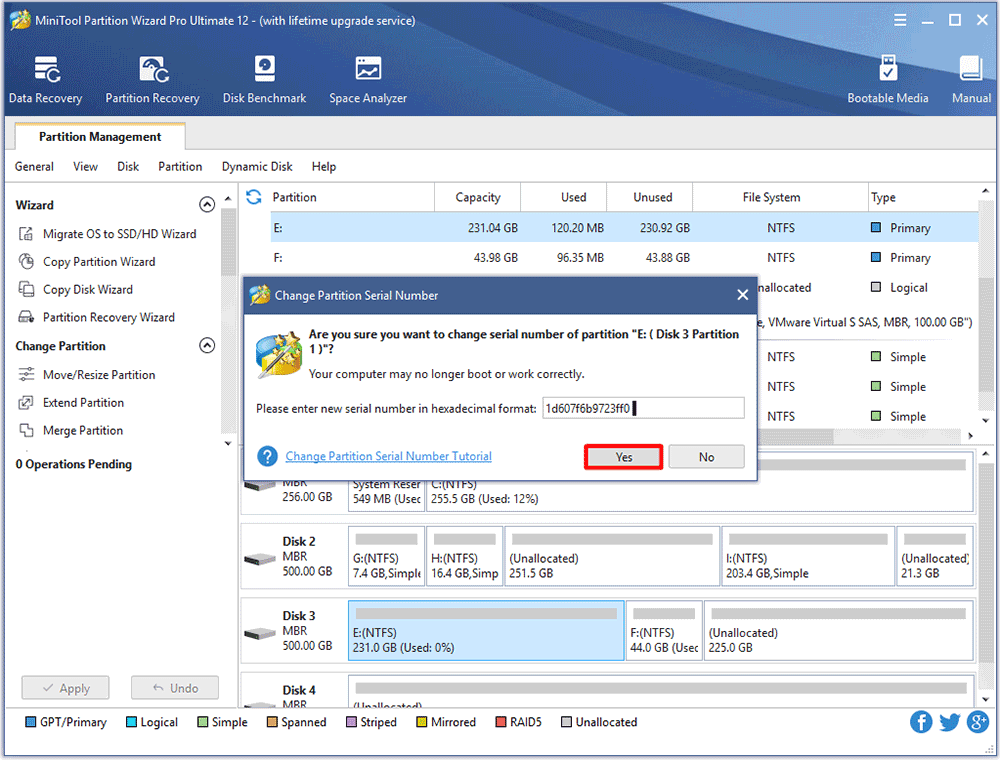The image size is (1000, 760).
Task: Select the new serial number input field
Action: pos(643,407)
